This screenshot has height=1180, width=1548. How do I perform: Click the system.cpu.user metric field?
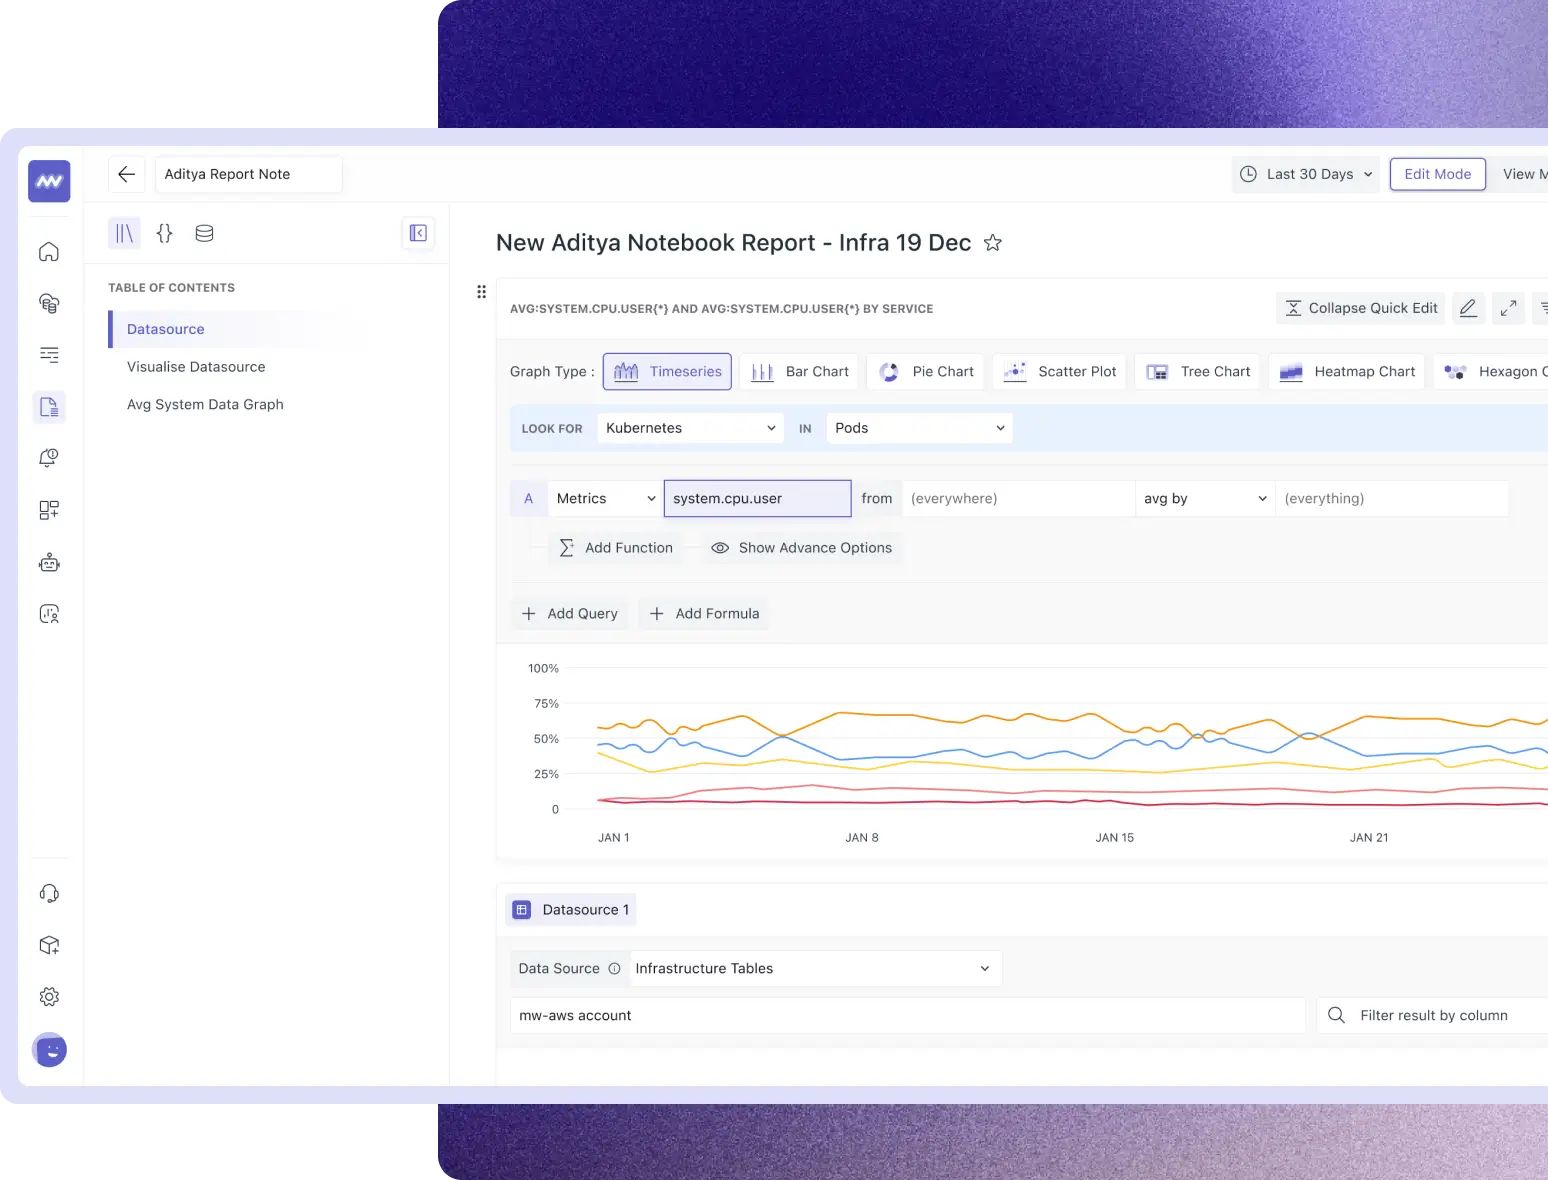click(757, 499)
